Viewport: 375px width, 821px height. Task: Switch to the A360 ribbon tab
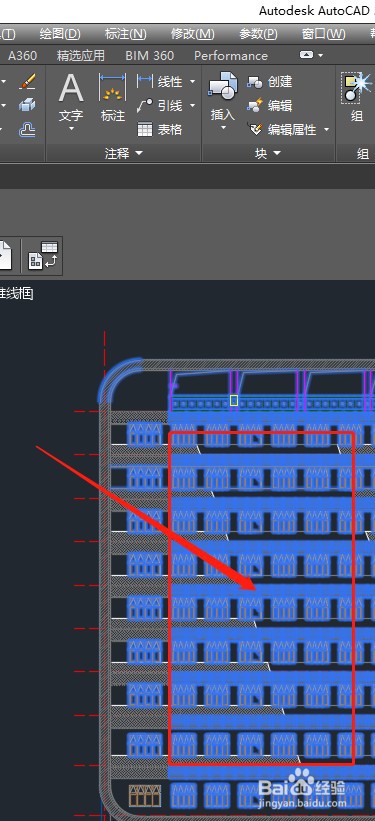pyautogui.click(x=23, y=56)
